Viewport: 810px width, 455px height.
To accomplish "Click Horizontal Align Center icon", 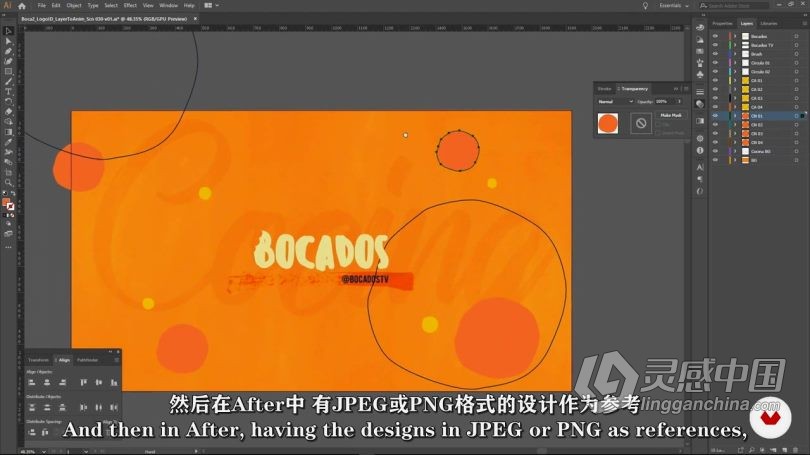I will (x=47, y=382).
